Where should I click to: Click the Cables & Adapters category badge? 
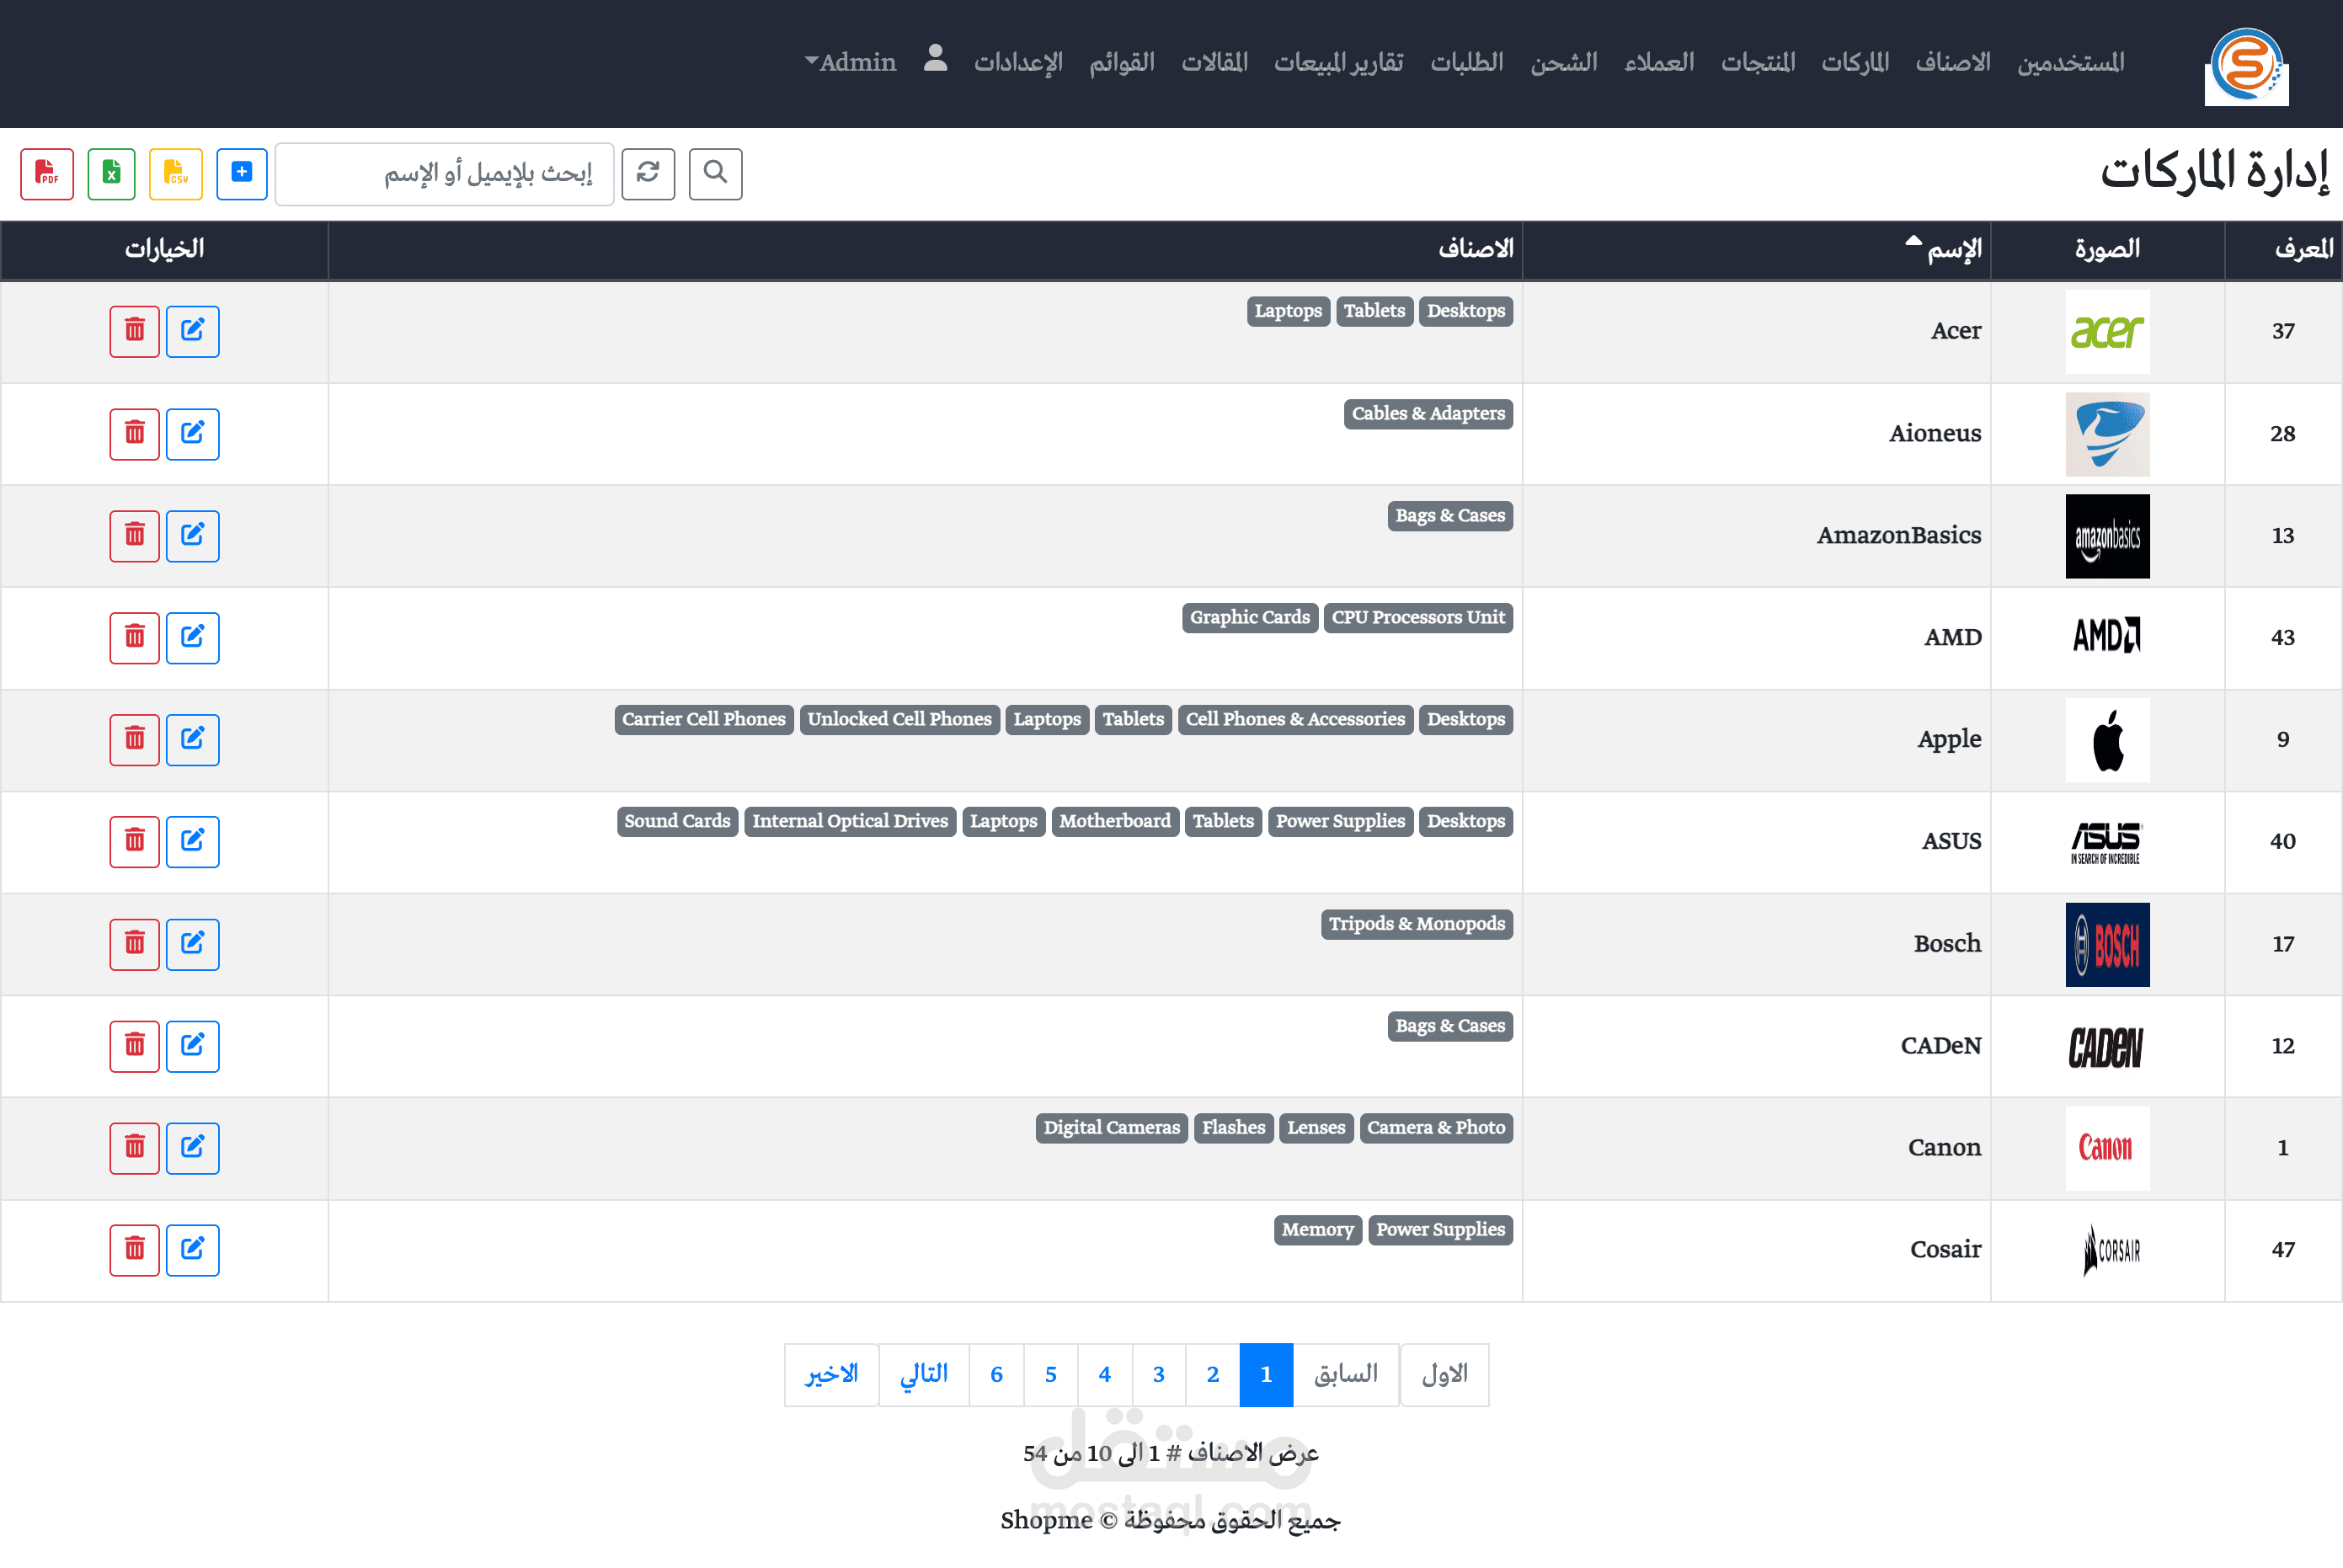[1428, 413]
